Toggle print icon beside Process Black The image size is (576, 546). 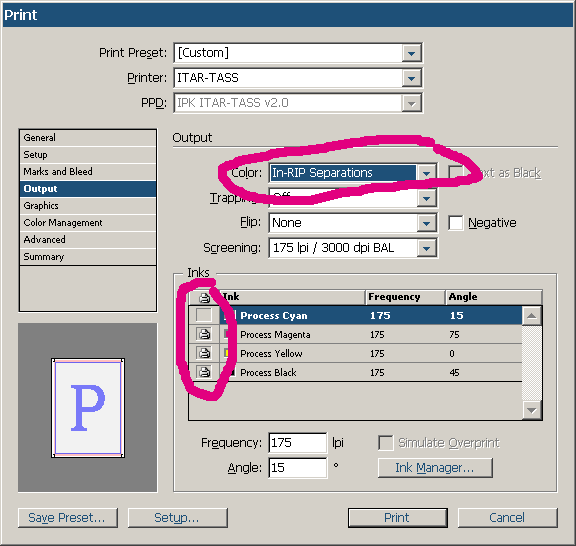point(204,372)
